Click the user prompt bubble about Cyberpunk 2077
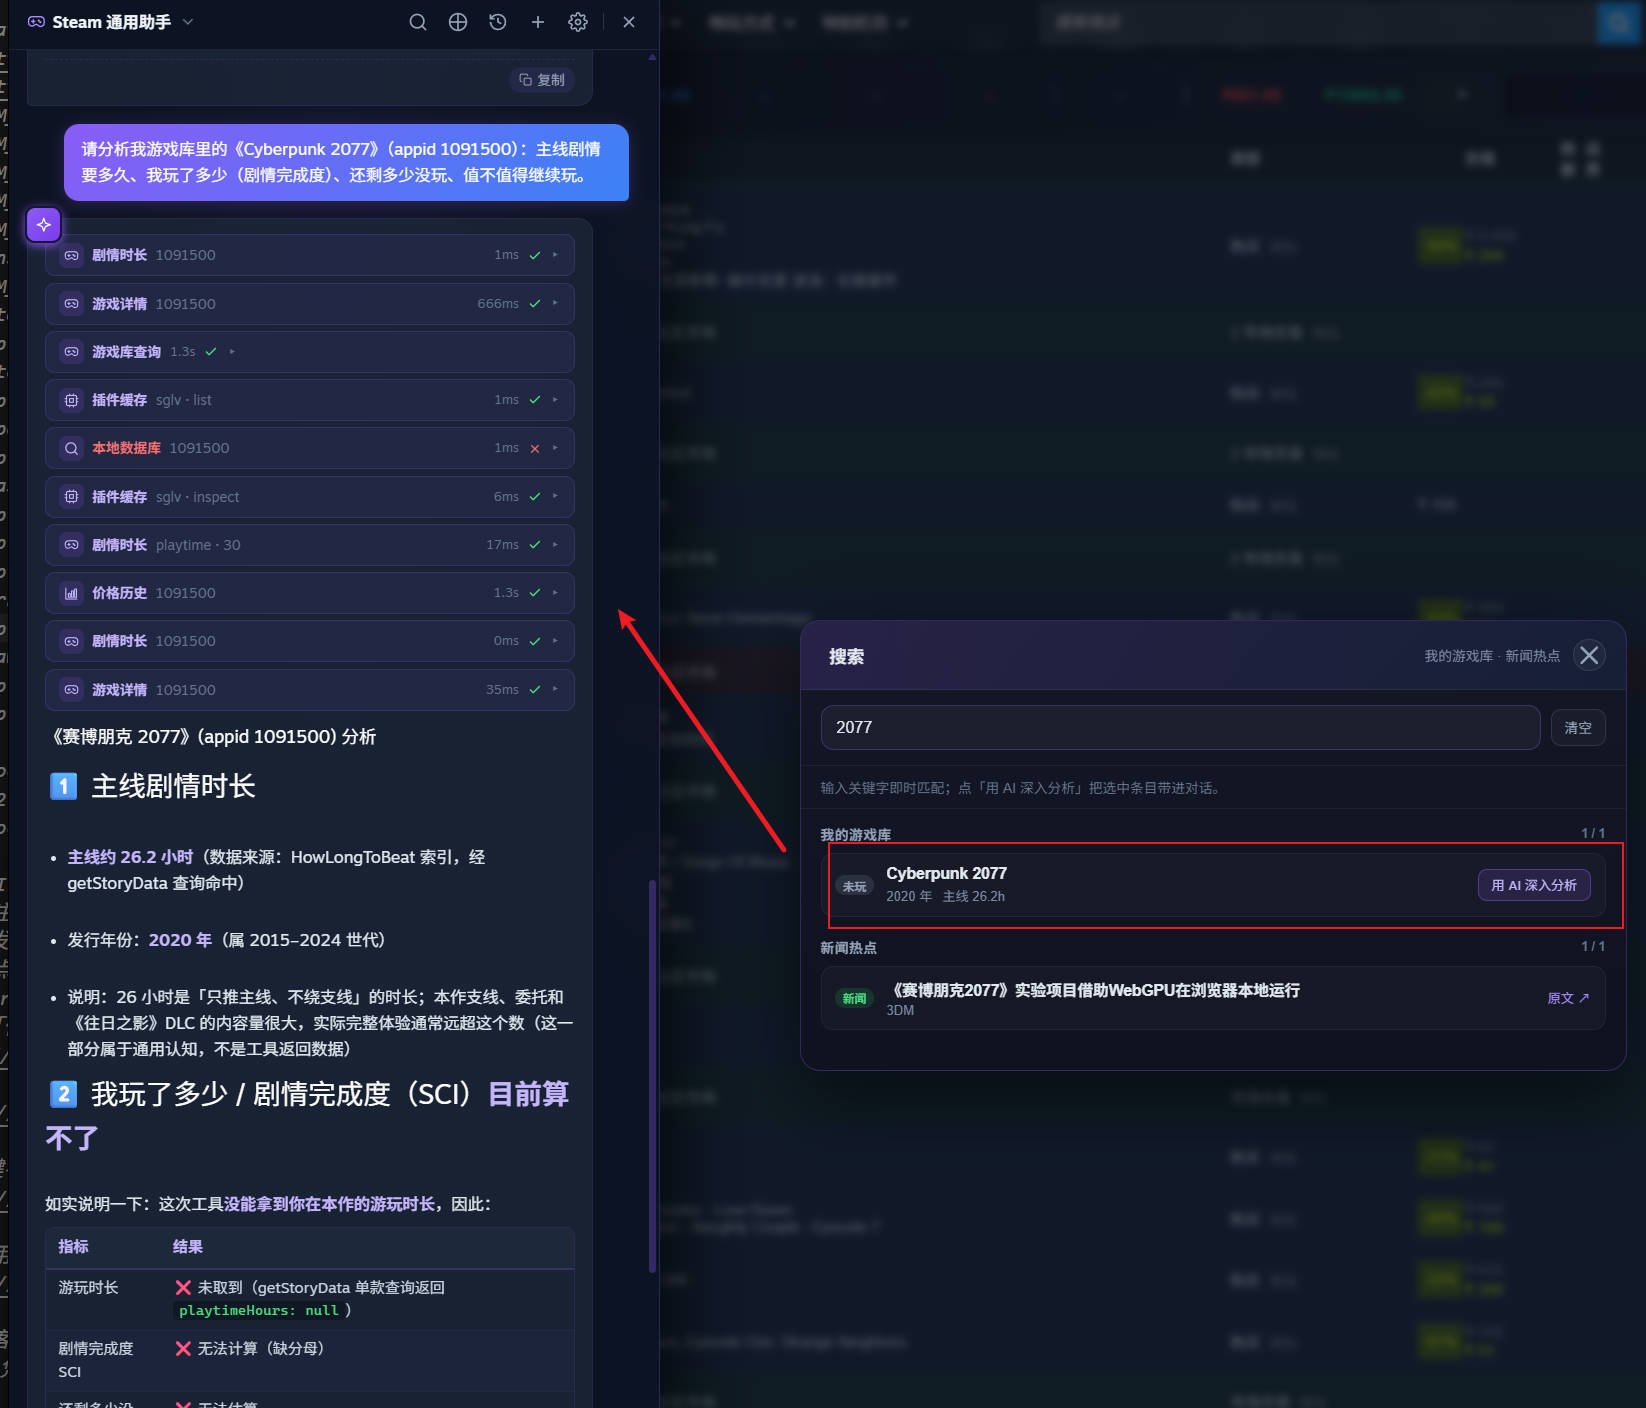Viewport: 1646px width, 1408px height. 346,162
